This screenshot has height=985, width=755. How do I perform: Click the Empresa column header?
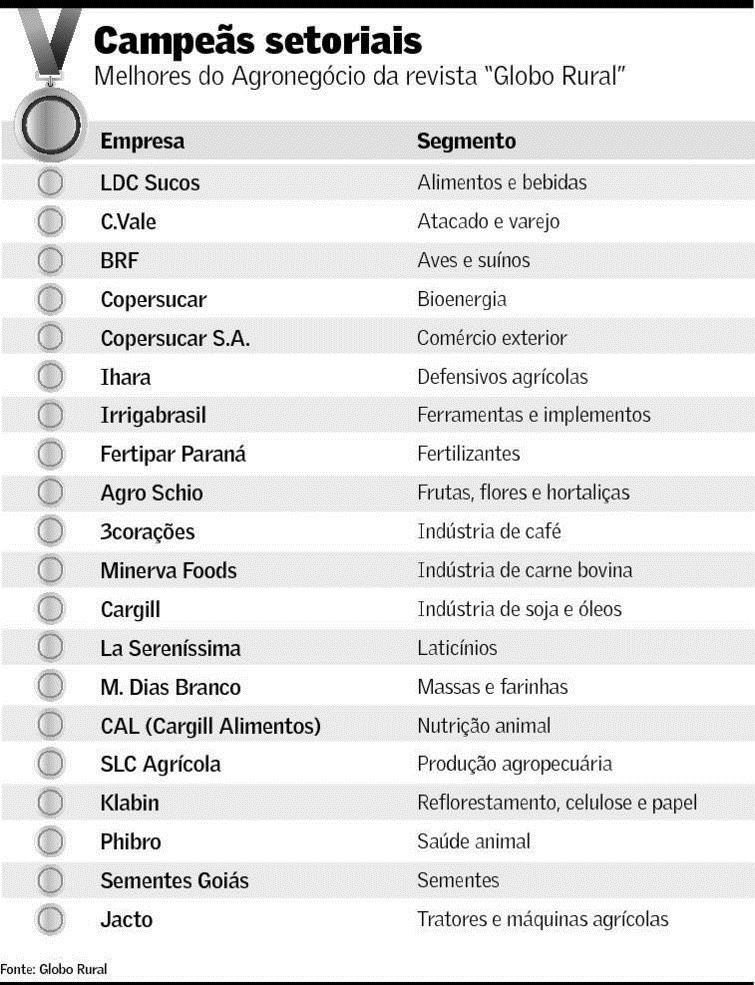pos(142,141)
